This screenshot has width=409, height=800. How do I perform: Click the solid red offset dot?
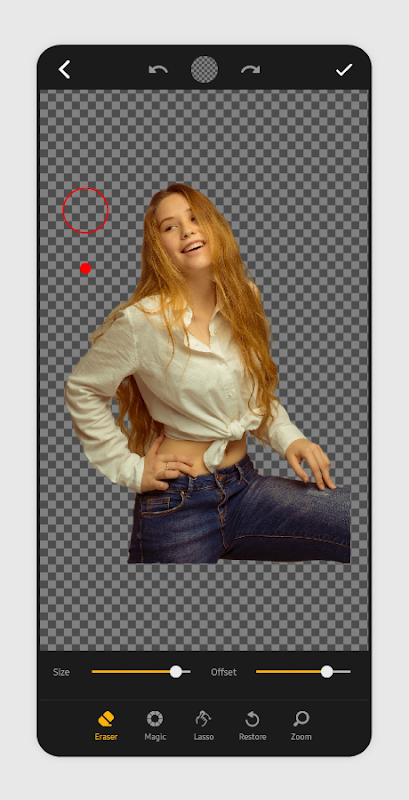pyautogui.click(x=86, y=268)
